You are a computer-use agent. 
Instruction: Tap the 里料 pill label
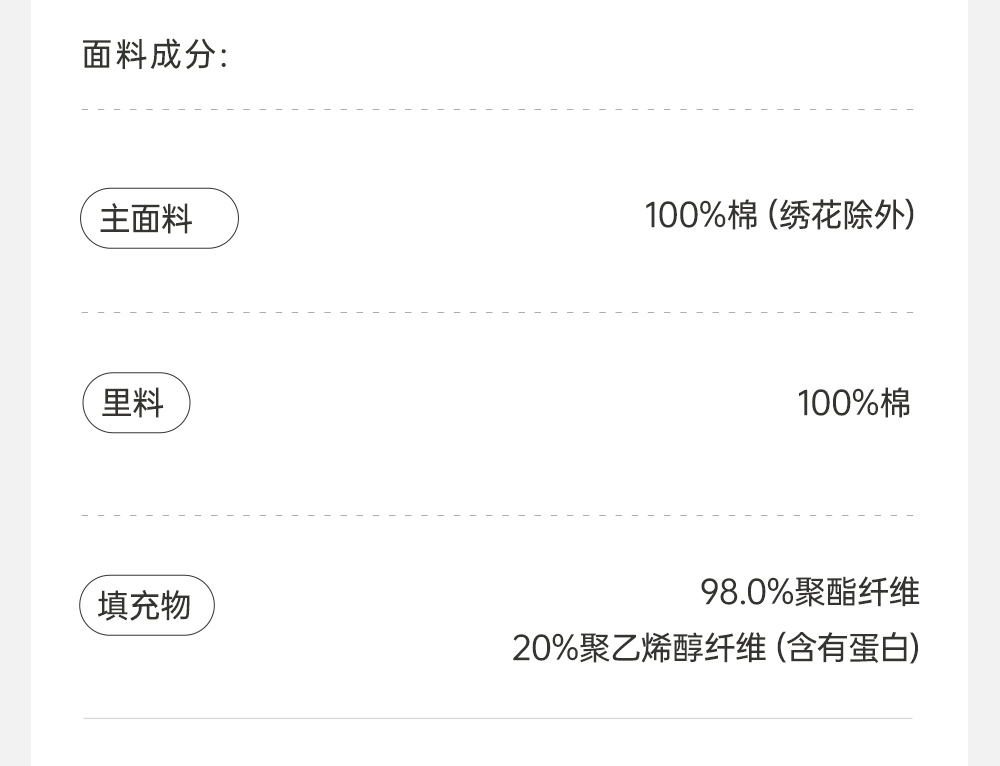coord(135,404)
